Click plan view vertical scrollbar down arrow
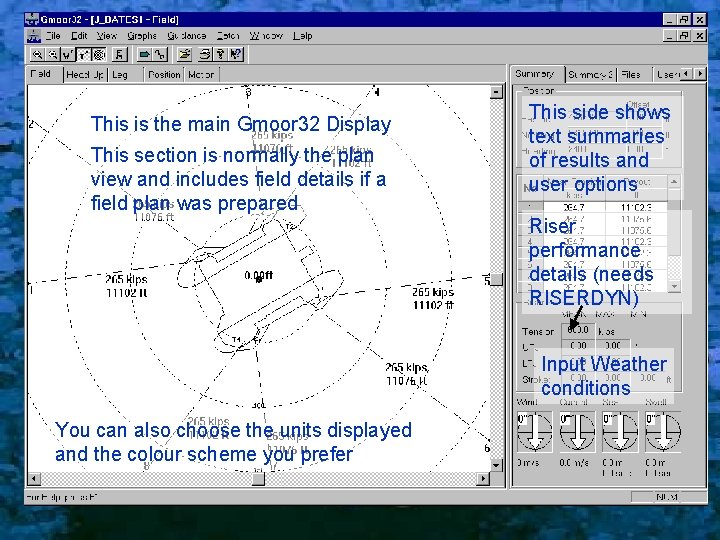The height and width of the screenshot is (540, 720). click(496, 466)
